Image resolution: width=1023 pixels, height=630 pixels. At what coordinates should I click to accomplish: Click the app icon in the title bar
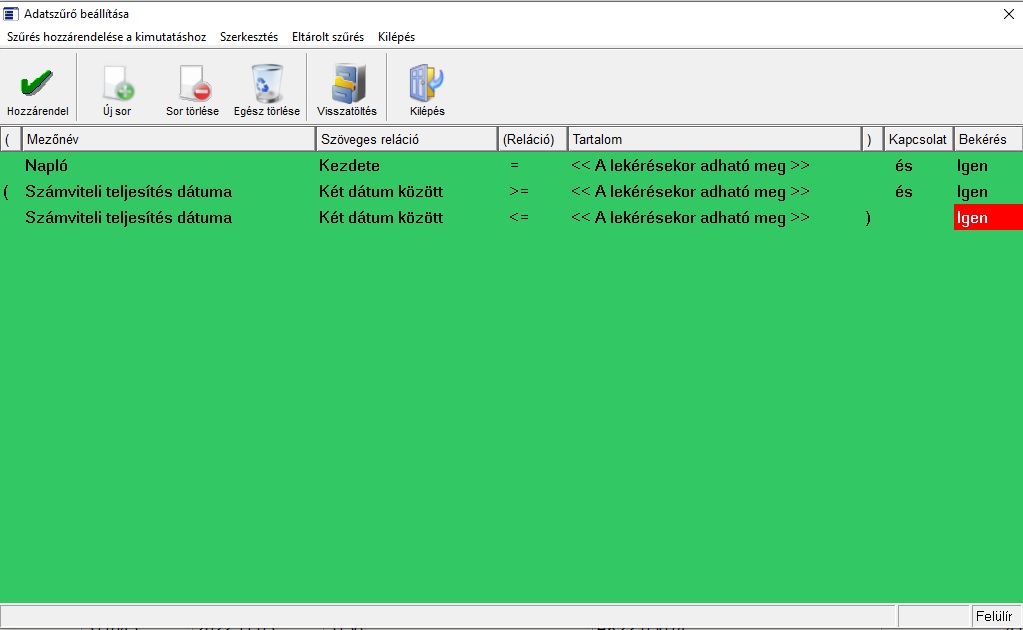coord(11,14)
